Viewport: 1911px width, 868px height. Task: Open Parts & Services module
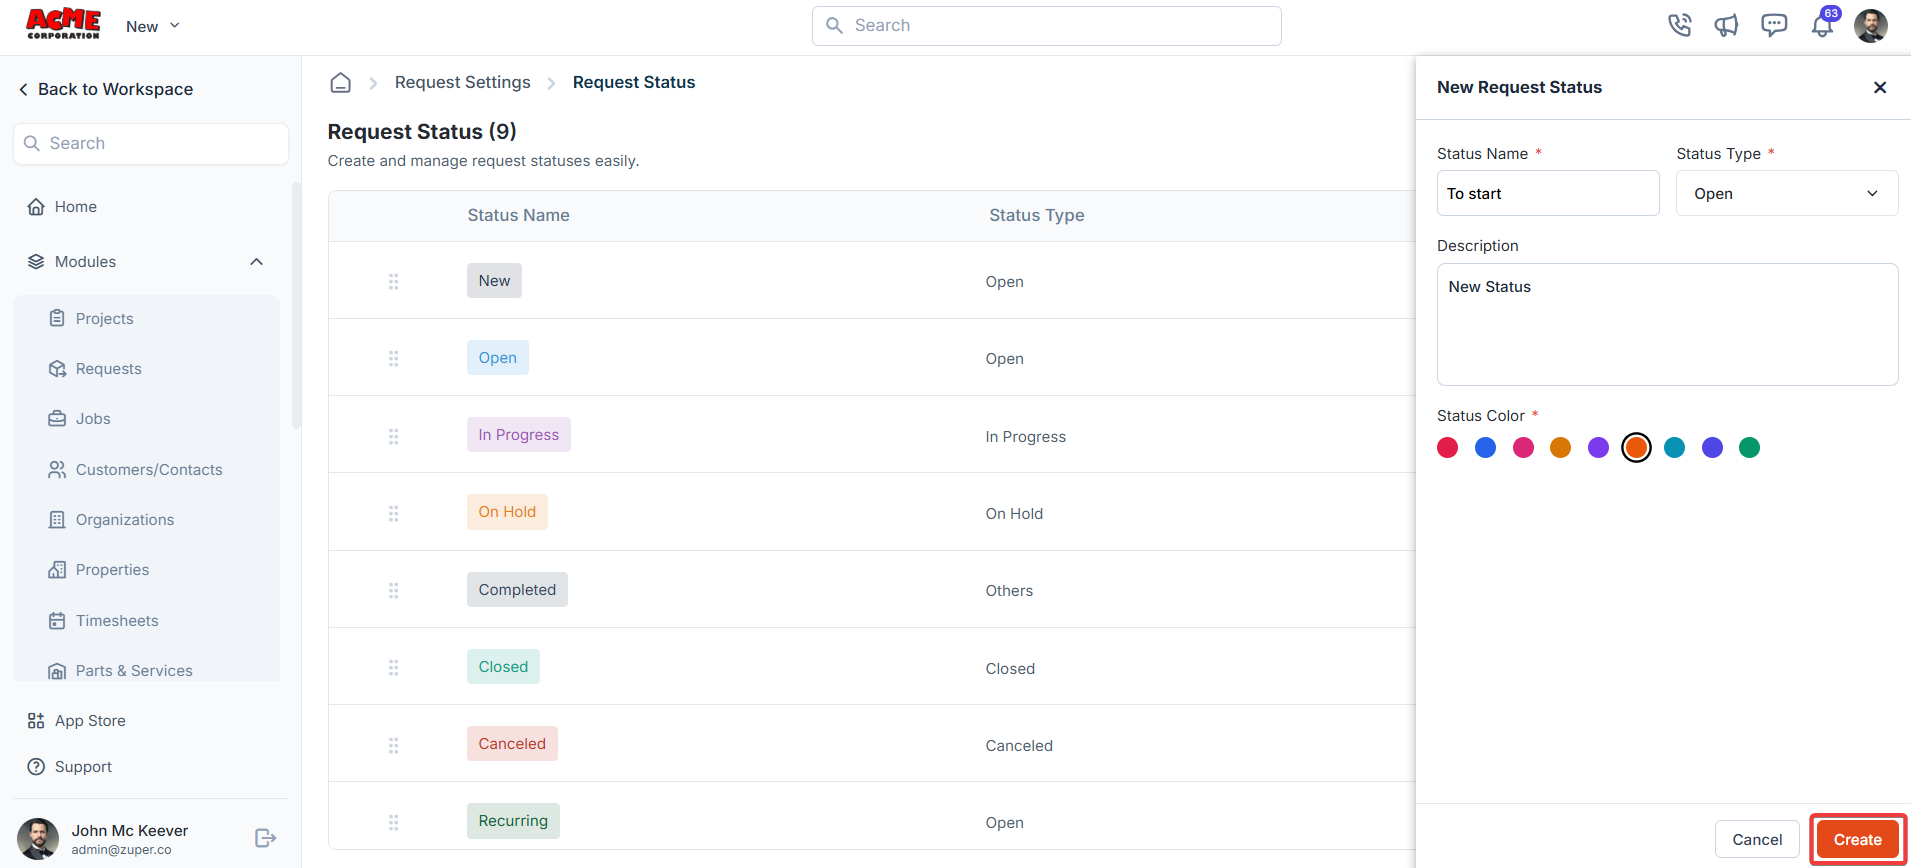120,671
